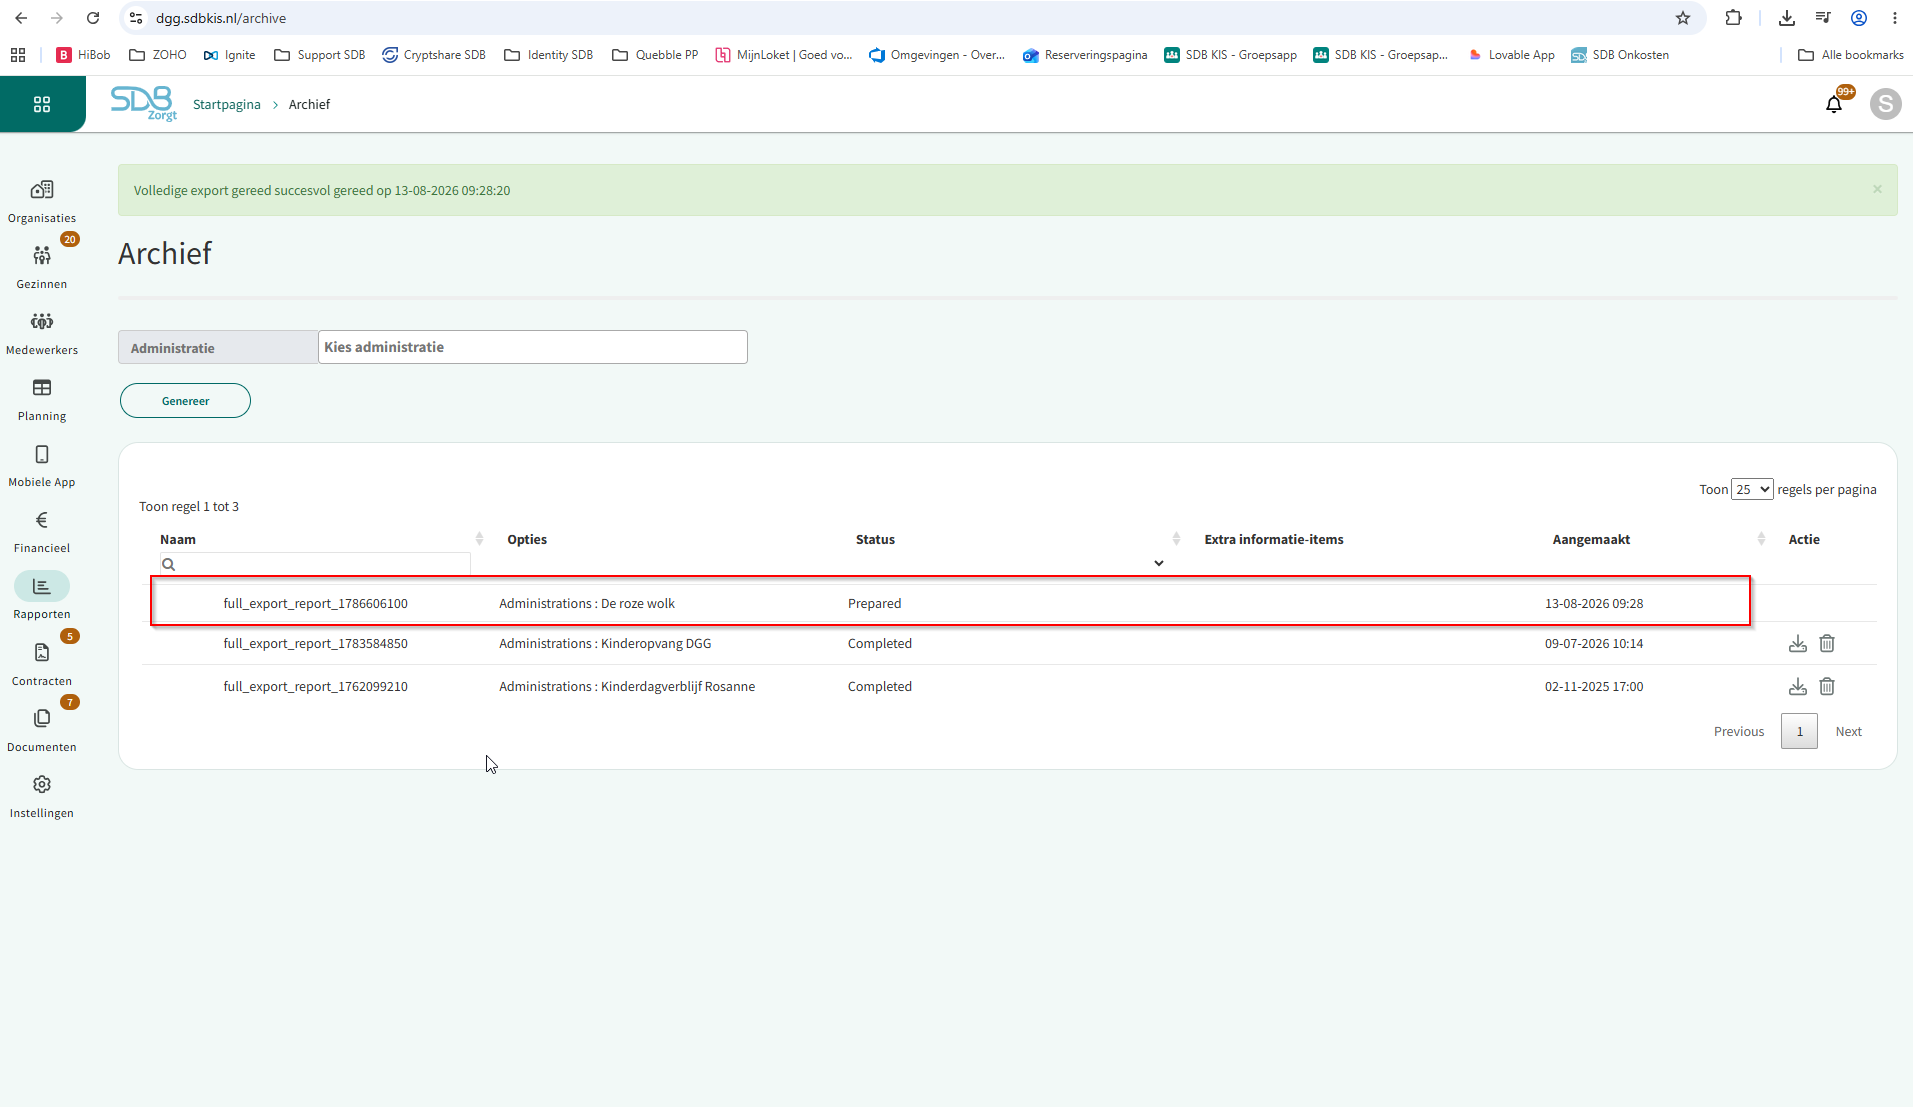Open the Kies administratie selector

click(533, 347)
